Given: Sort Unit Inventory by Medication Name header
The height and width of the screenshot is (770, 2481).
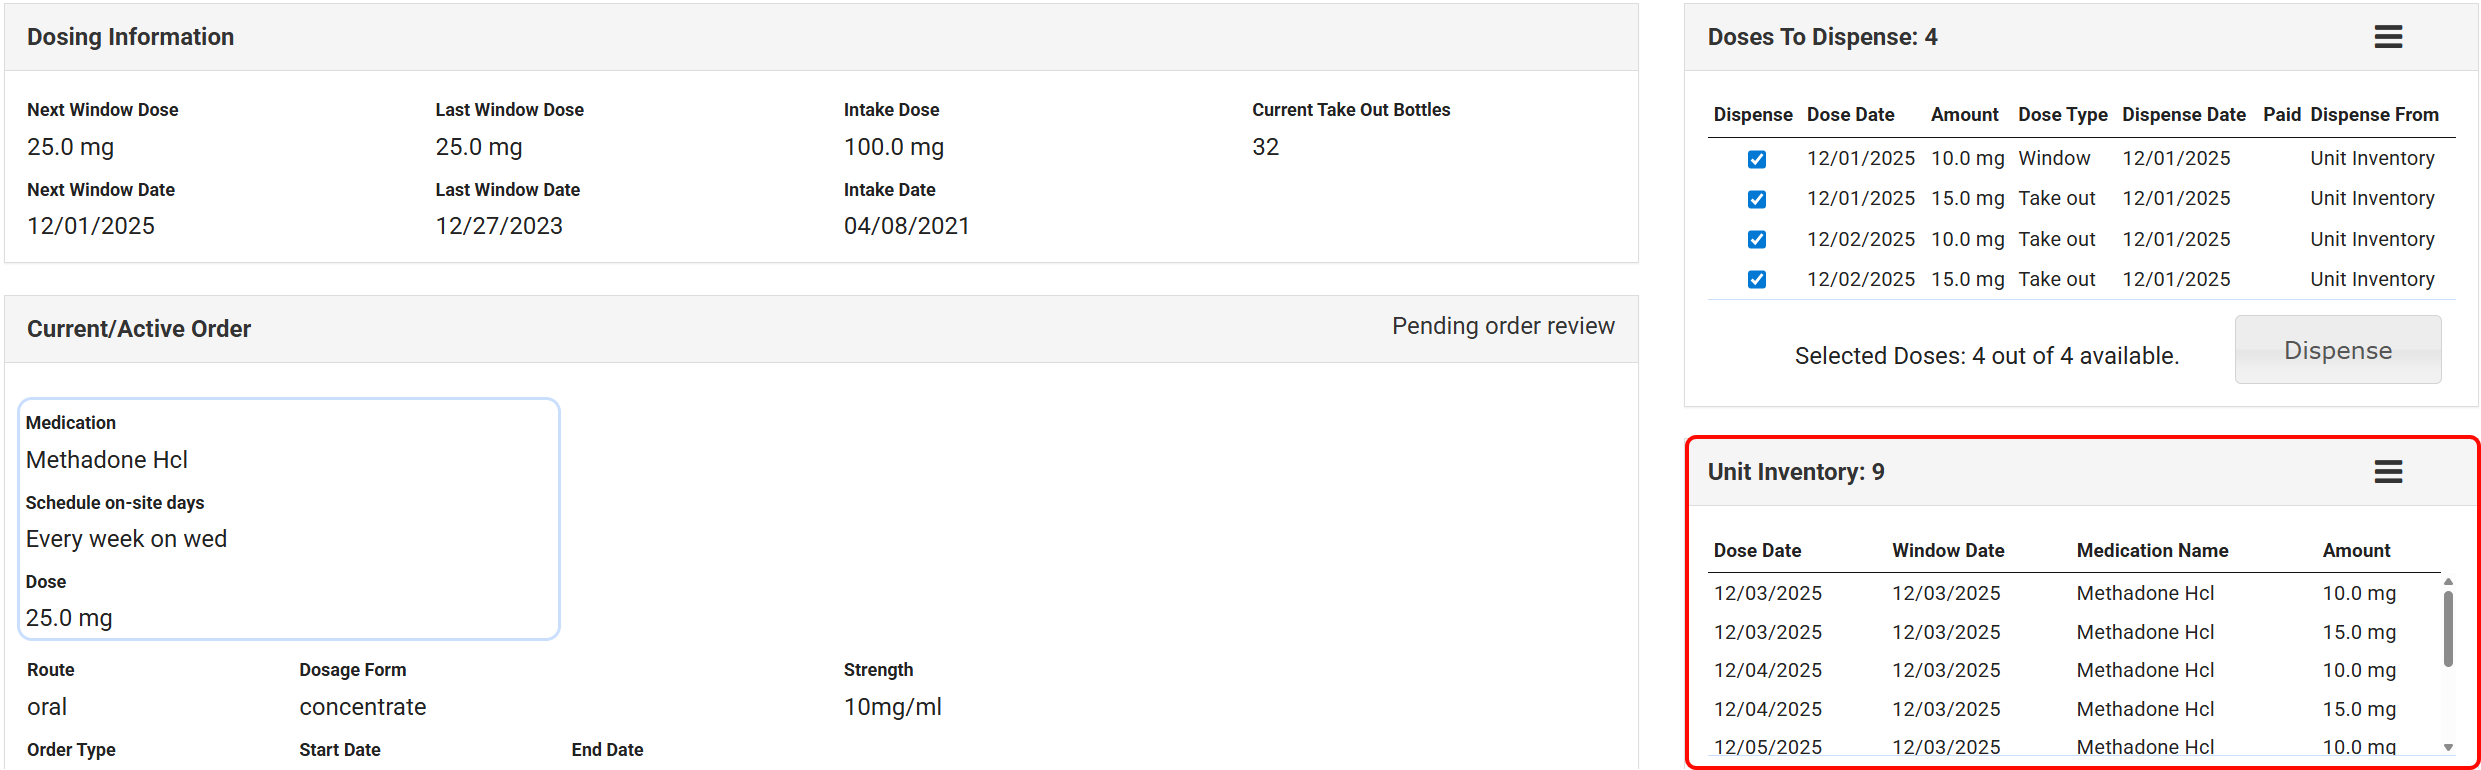Looking at the screenshot, I should tap(2152, 551).
